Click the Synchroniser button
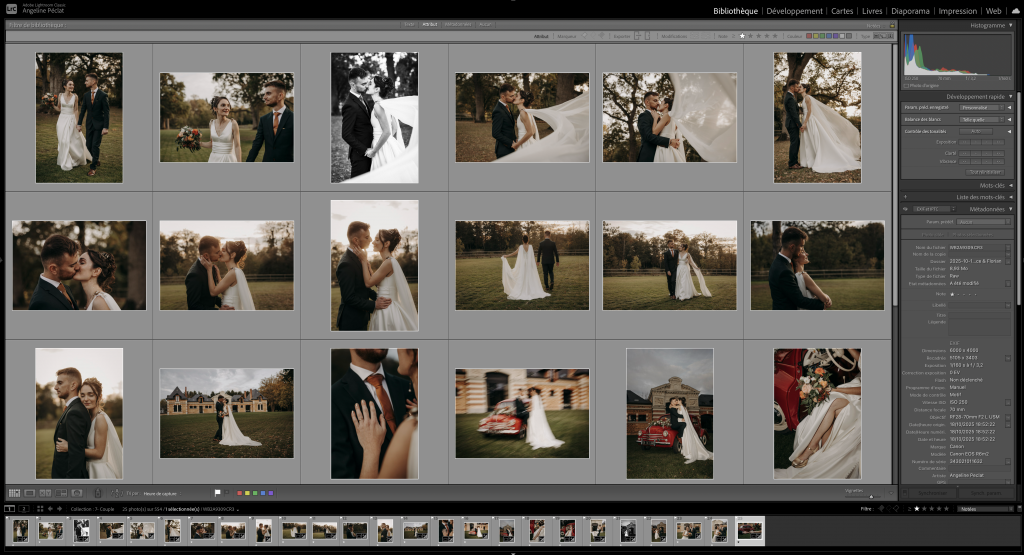Image resolution: width=1024 pixels, height=555 pixels. point(930,492)
